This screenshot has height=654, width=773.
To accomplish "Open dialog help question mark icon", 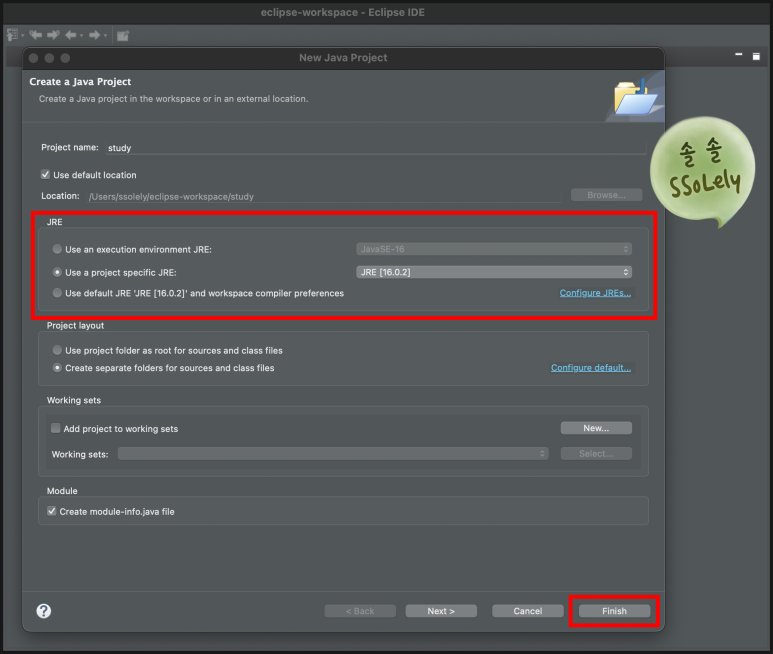I will pyautogui.click(x=44, y=611).
